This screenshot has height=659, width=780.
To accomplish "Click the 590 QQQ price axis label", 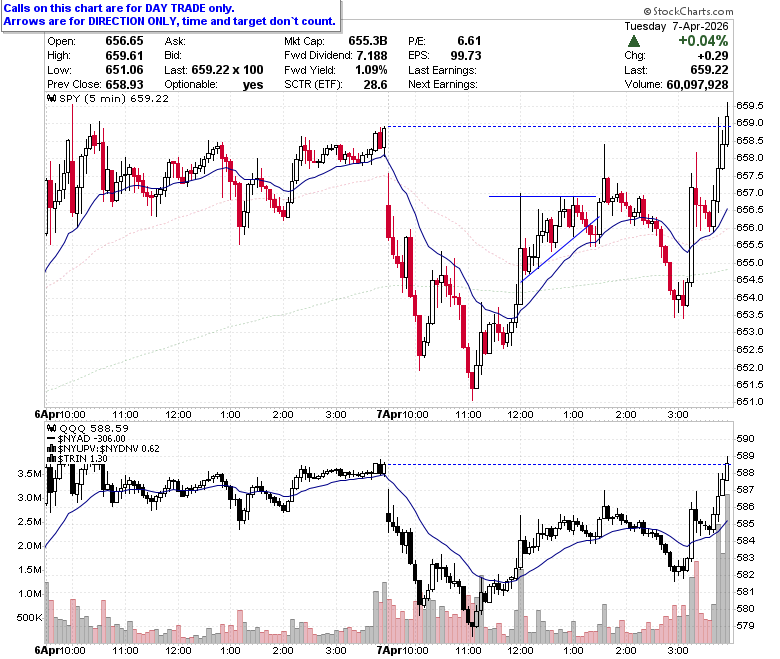I will tap(745, 439).
